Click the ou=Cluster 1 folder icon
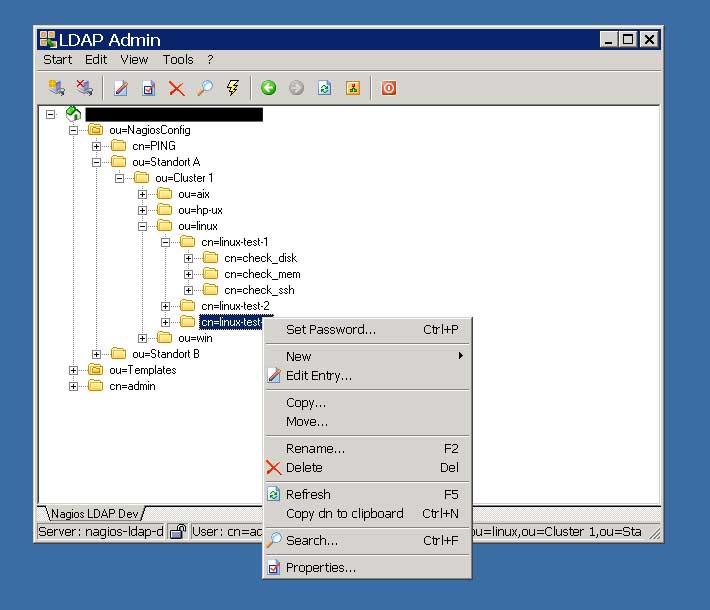The height and width of the screenshot is (610, 710). pos(142,178)
